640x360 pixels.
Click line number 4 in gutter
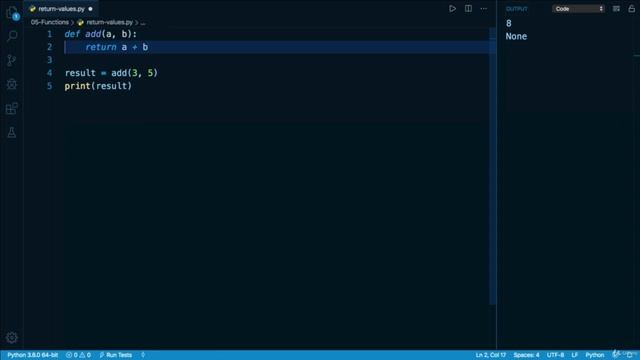pos(50,73)
